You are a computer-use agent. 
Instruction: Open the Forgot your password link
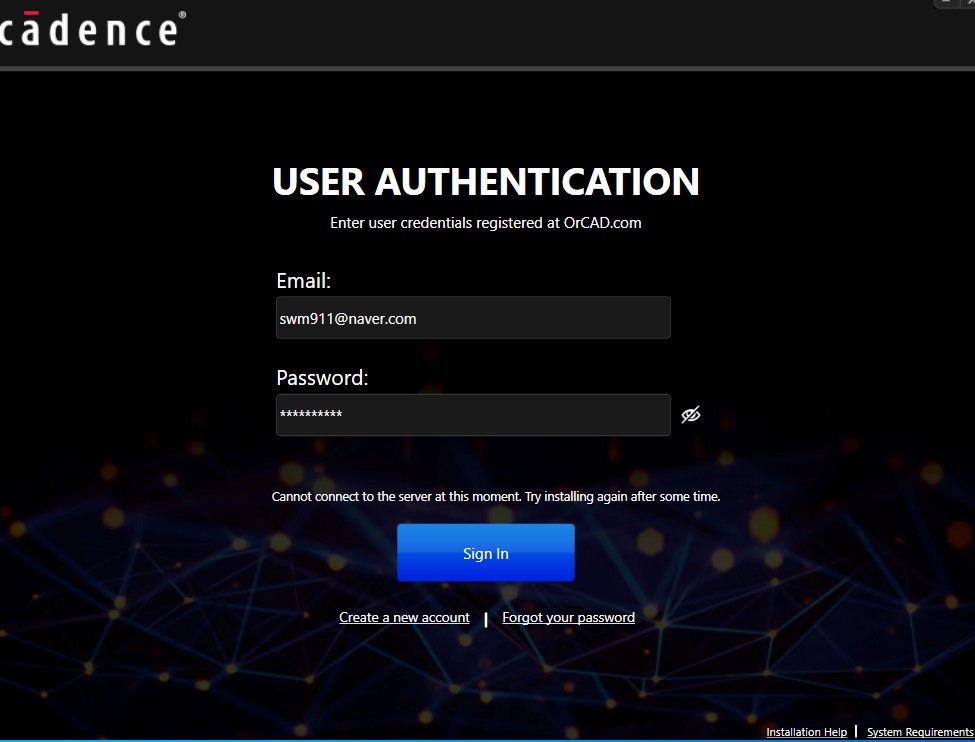tap(568, 618)
